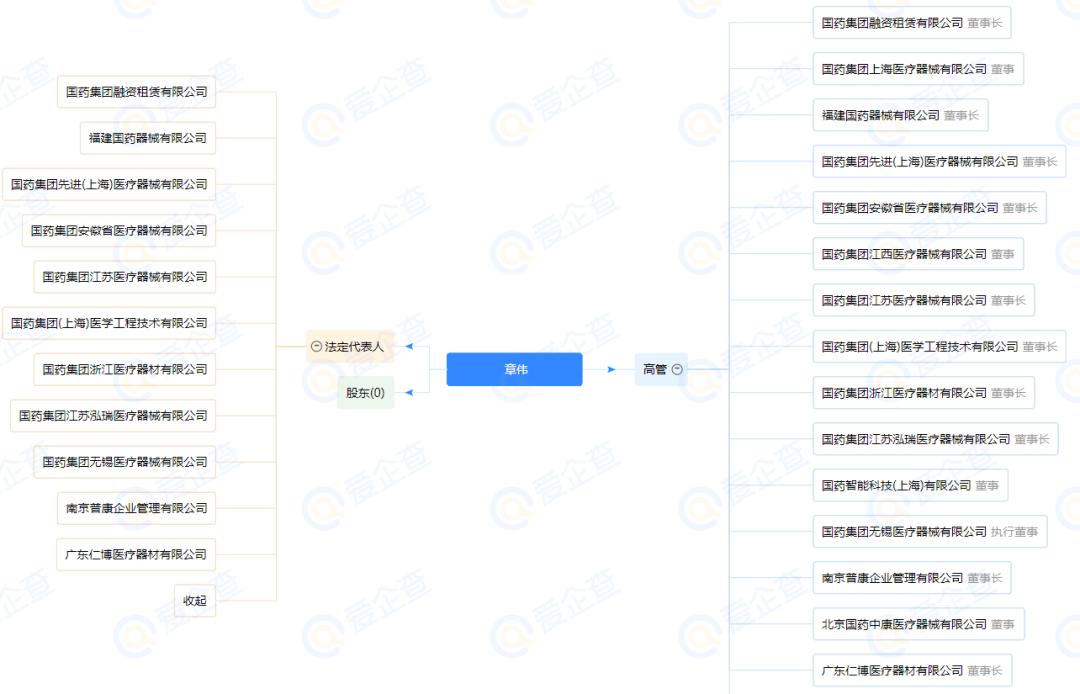Open 国药集团(上海)医学工程技术有限公司 on left side

pyautogui.click(x=109, y=323)
